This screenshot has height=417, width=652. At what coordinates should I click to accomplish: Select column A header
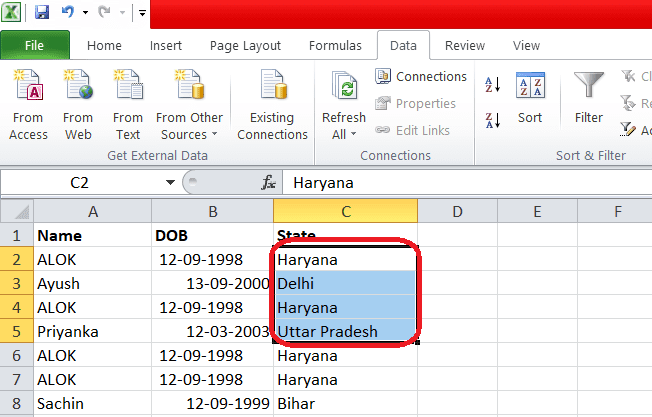[x=93, y=212]
